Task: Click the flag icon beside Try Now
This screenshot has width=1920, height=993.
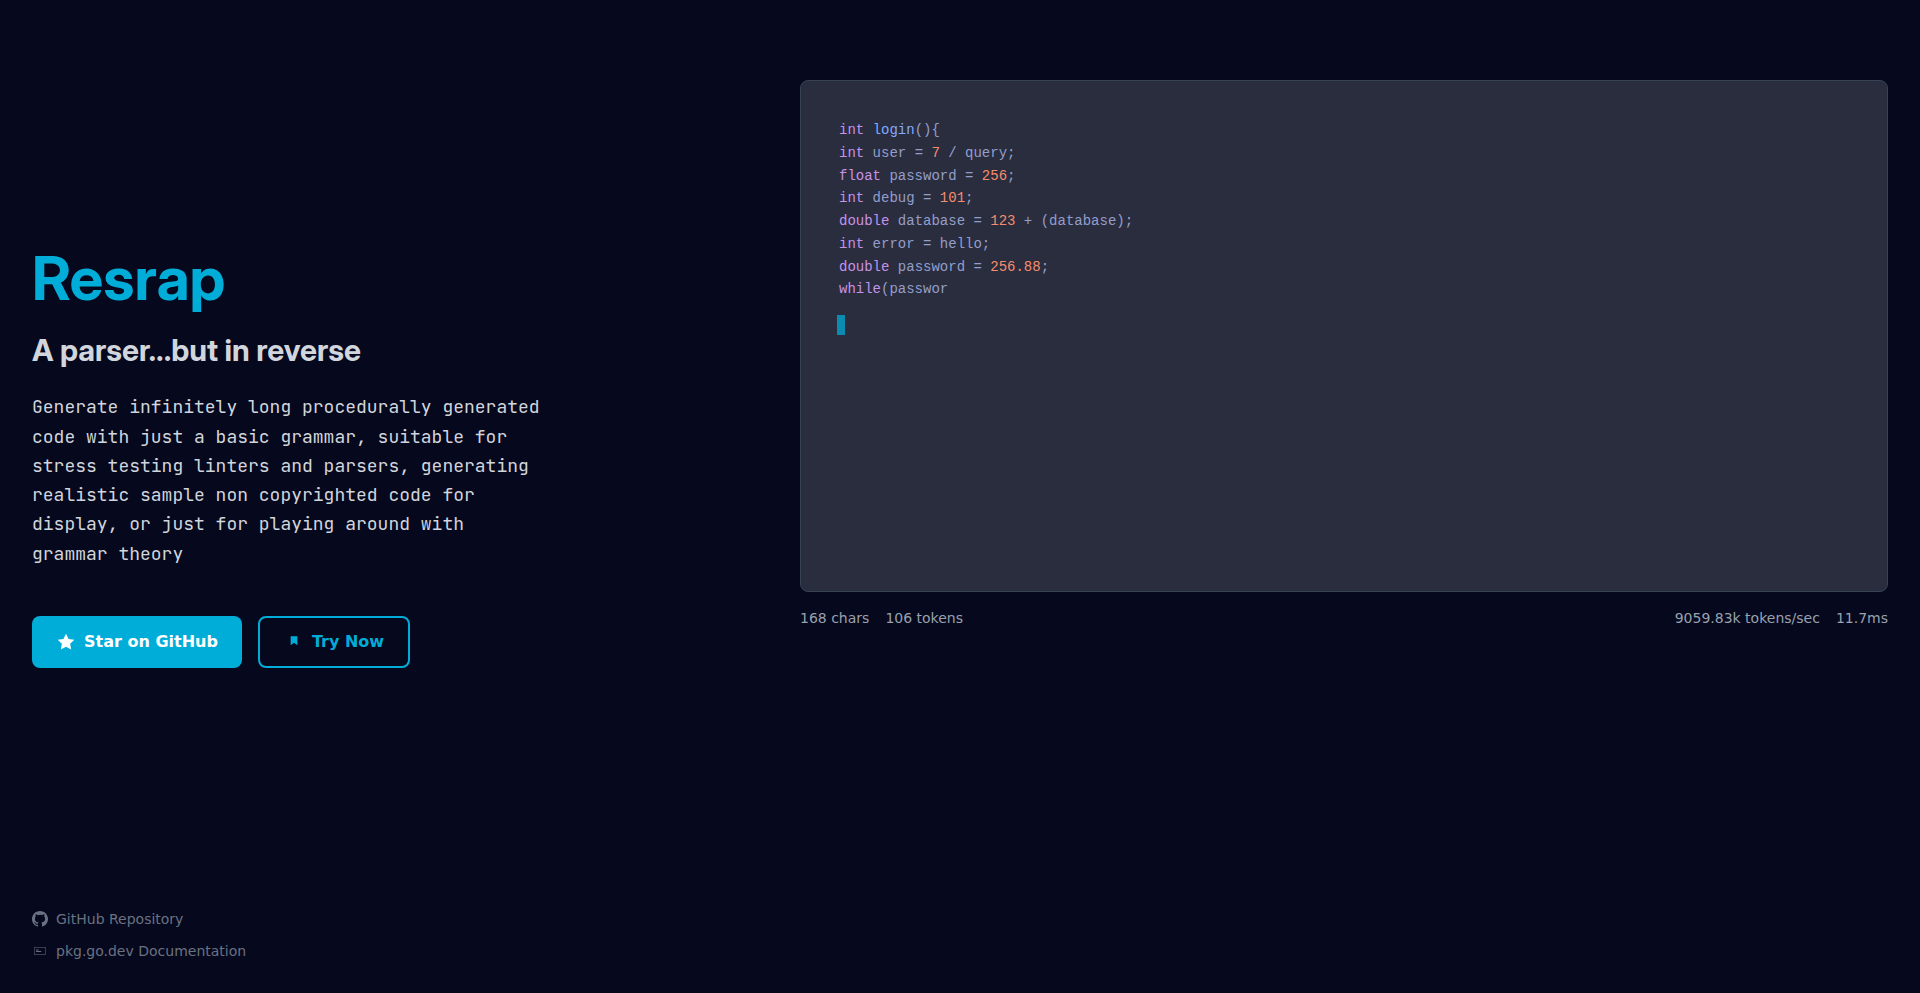Action: 294,641
